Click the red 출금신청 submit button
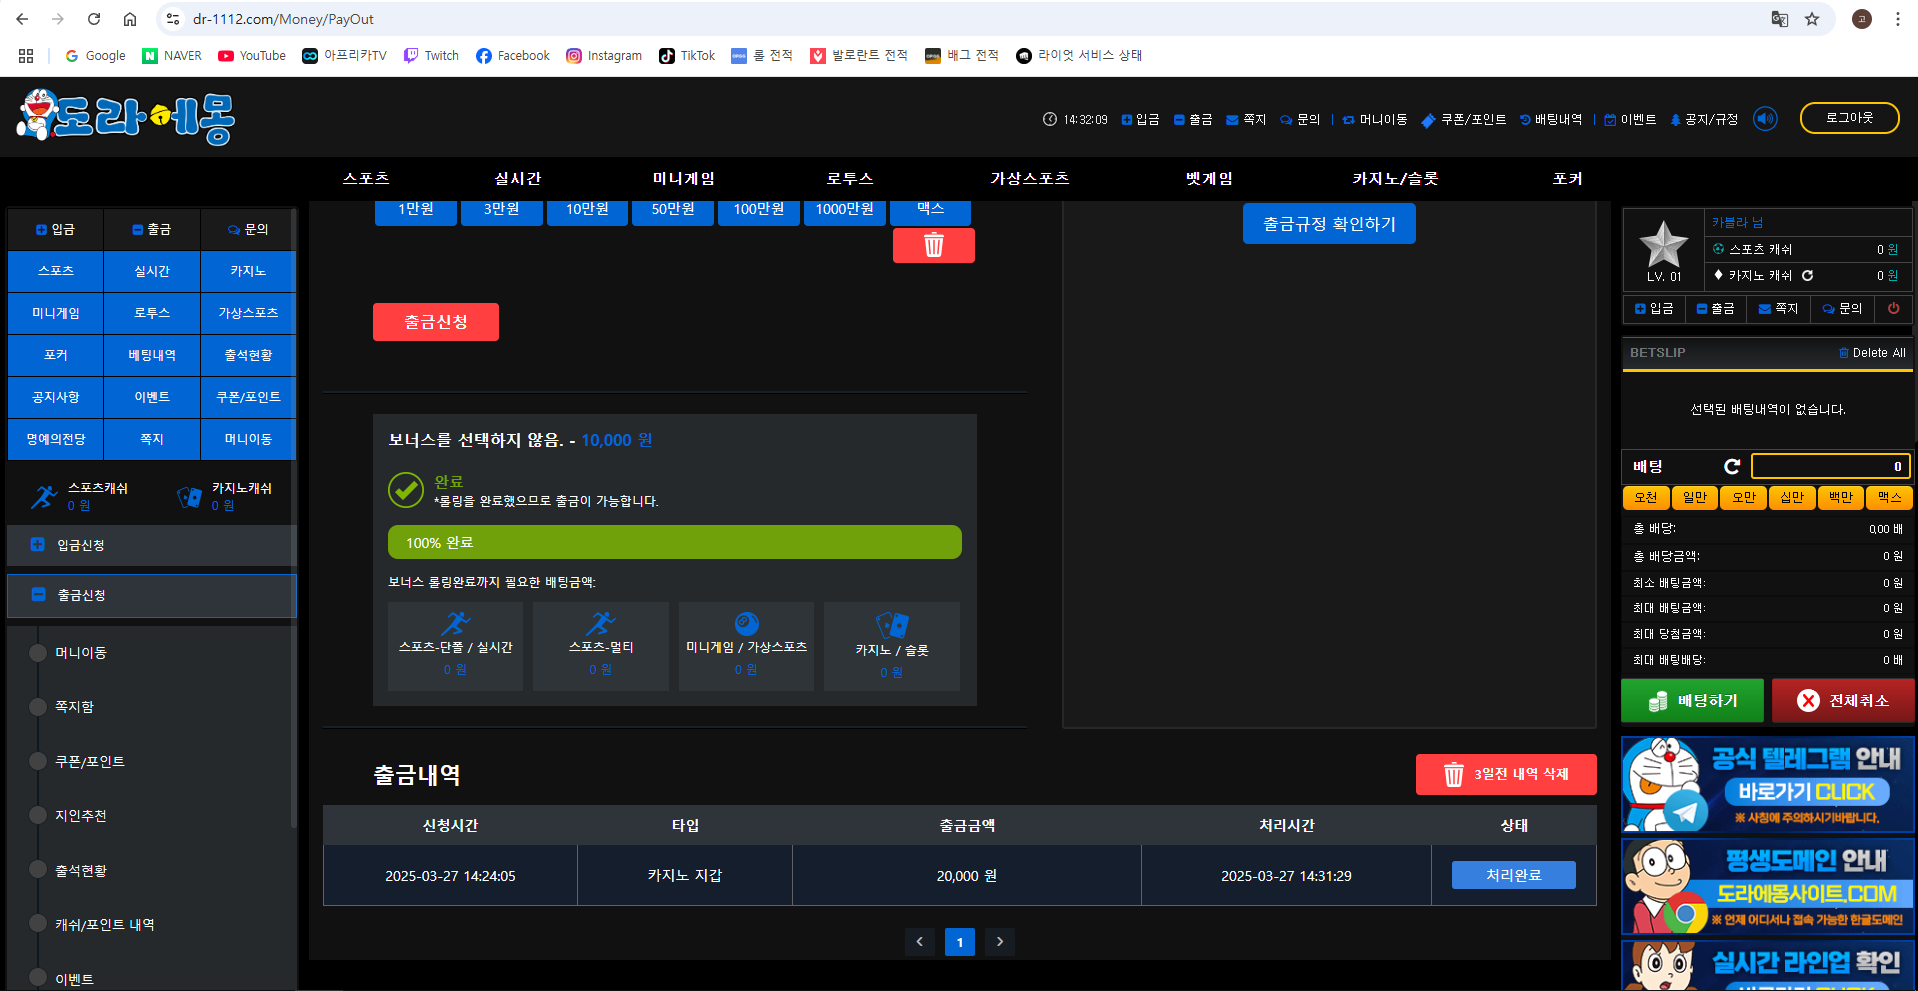The image size is (1918, 991). (x=435, y=322)
